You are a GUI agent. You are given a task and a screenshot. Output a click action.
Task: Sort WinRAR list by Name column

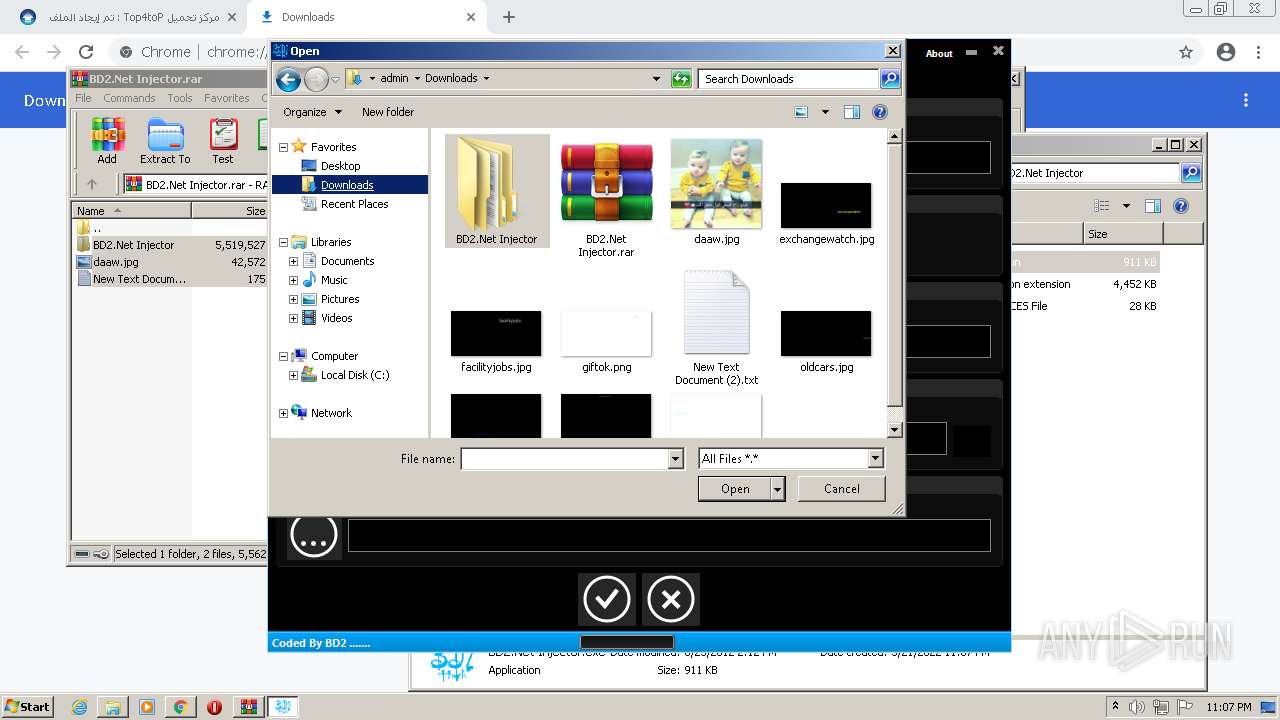point(132,211)
